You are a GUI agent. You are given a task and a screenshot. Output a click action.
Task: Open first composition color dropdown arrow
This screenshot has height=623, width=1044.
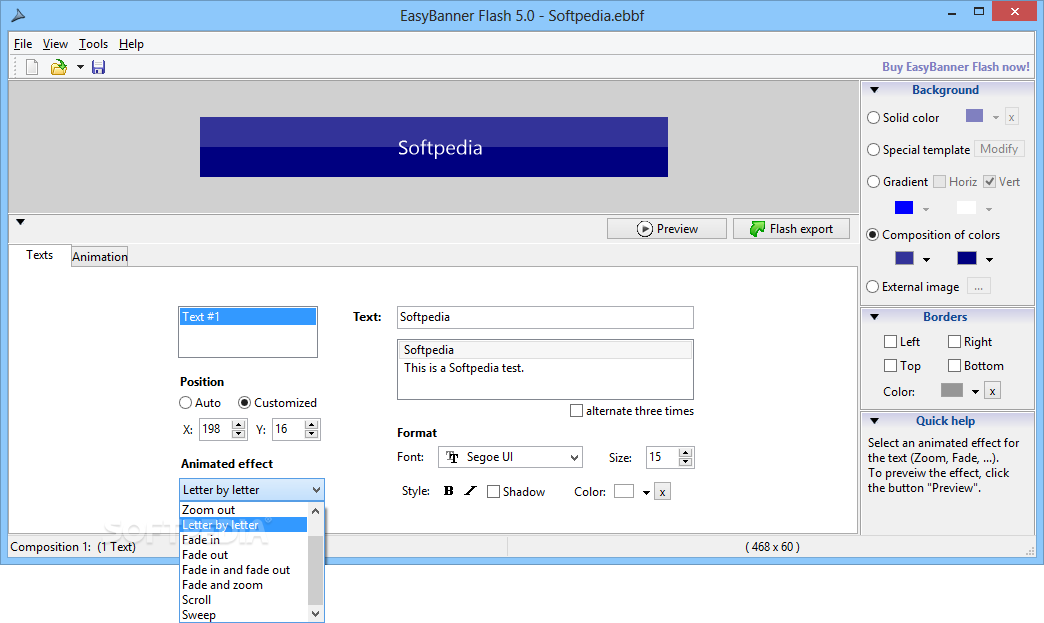(926, 260)
